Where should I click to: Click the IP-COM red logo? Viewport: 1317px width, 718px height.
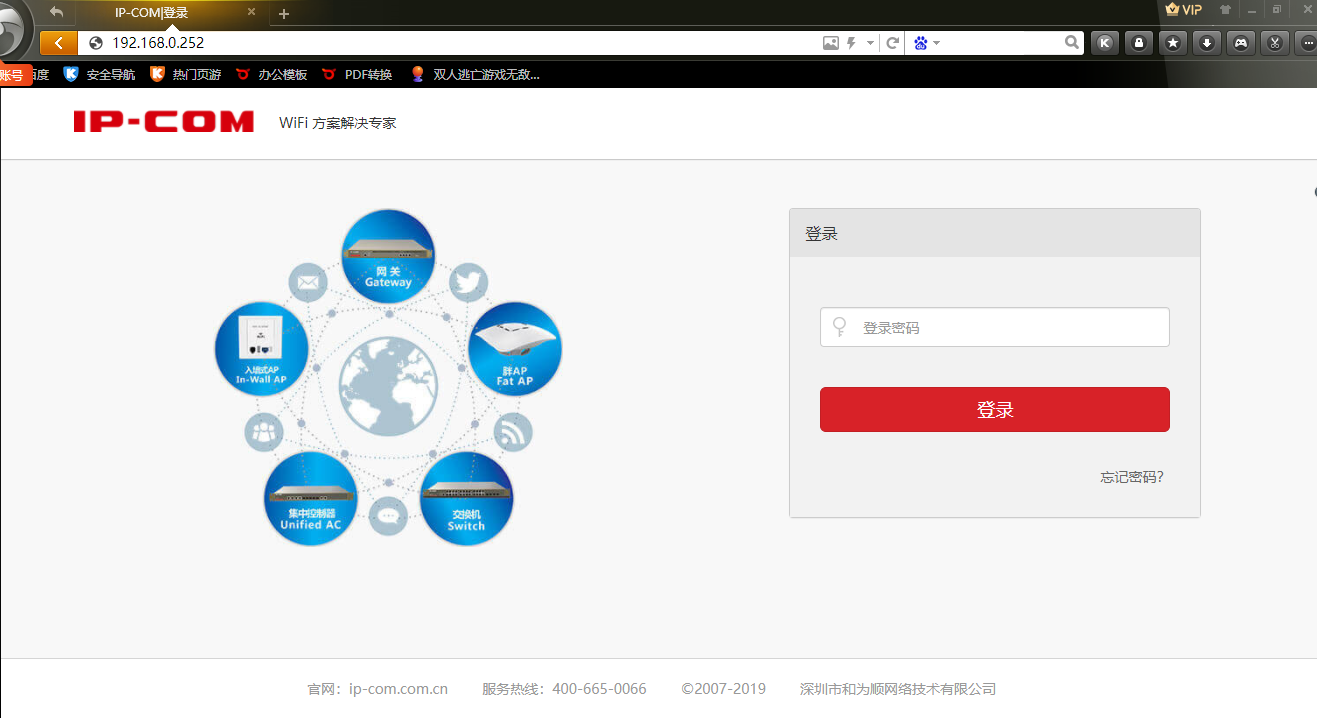(x=164, y=122)
